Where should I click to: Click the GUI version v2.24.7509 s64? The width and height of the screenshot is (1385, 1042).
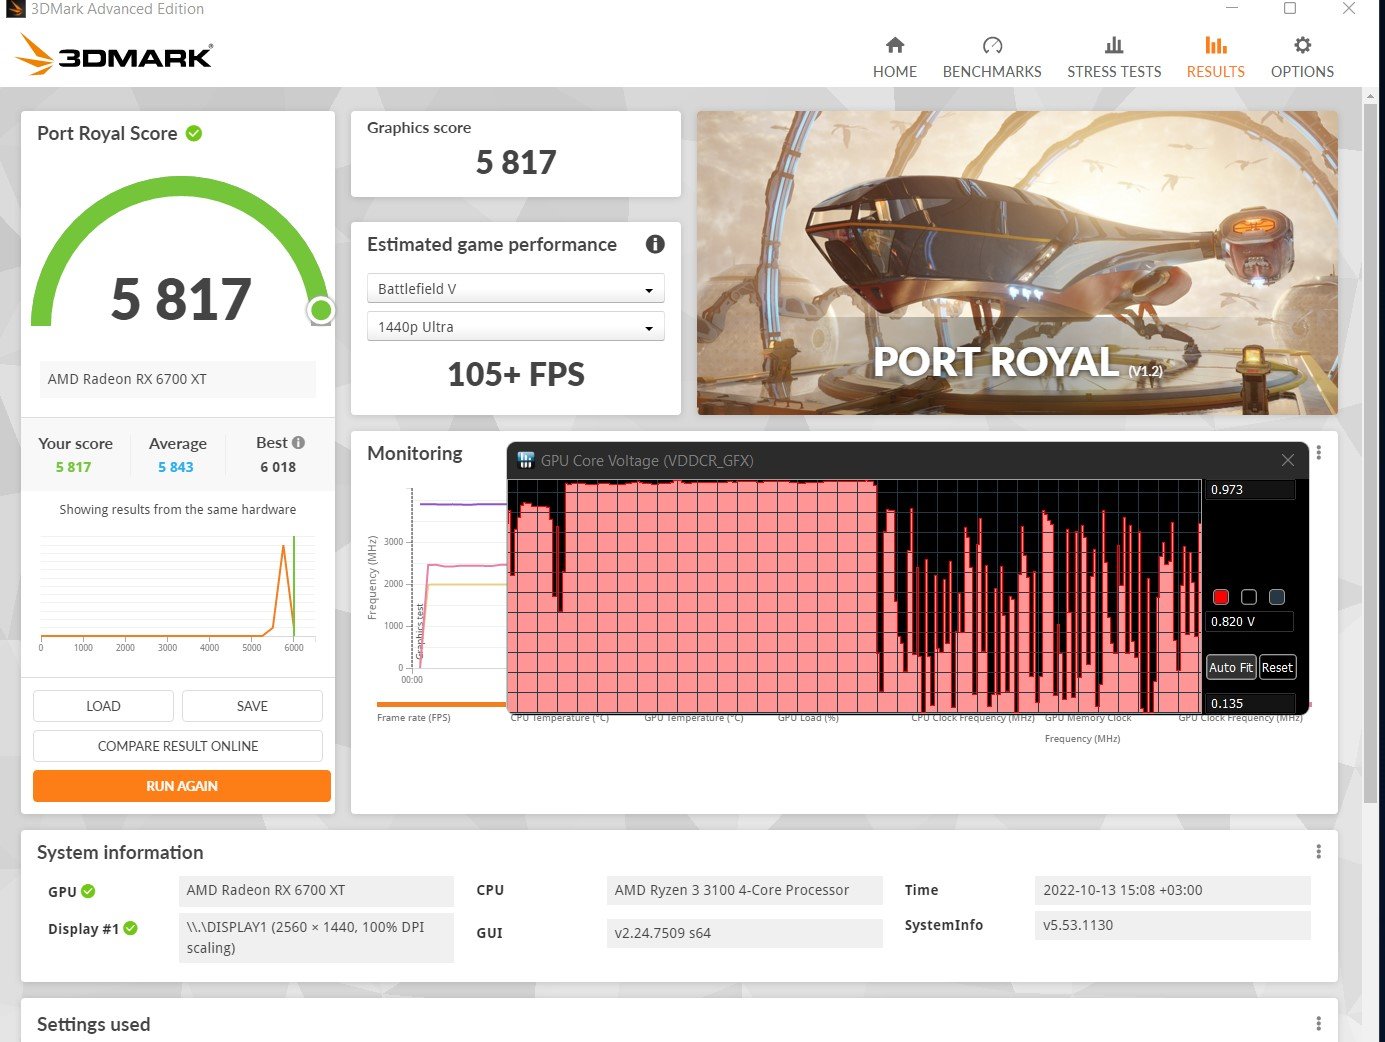(745, 933)
